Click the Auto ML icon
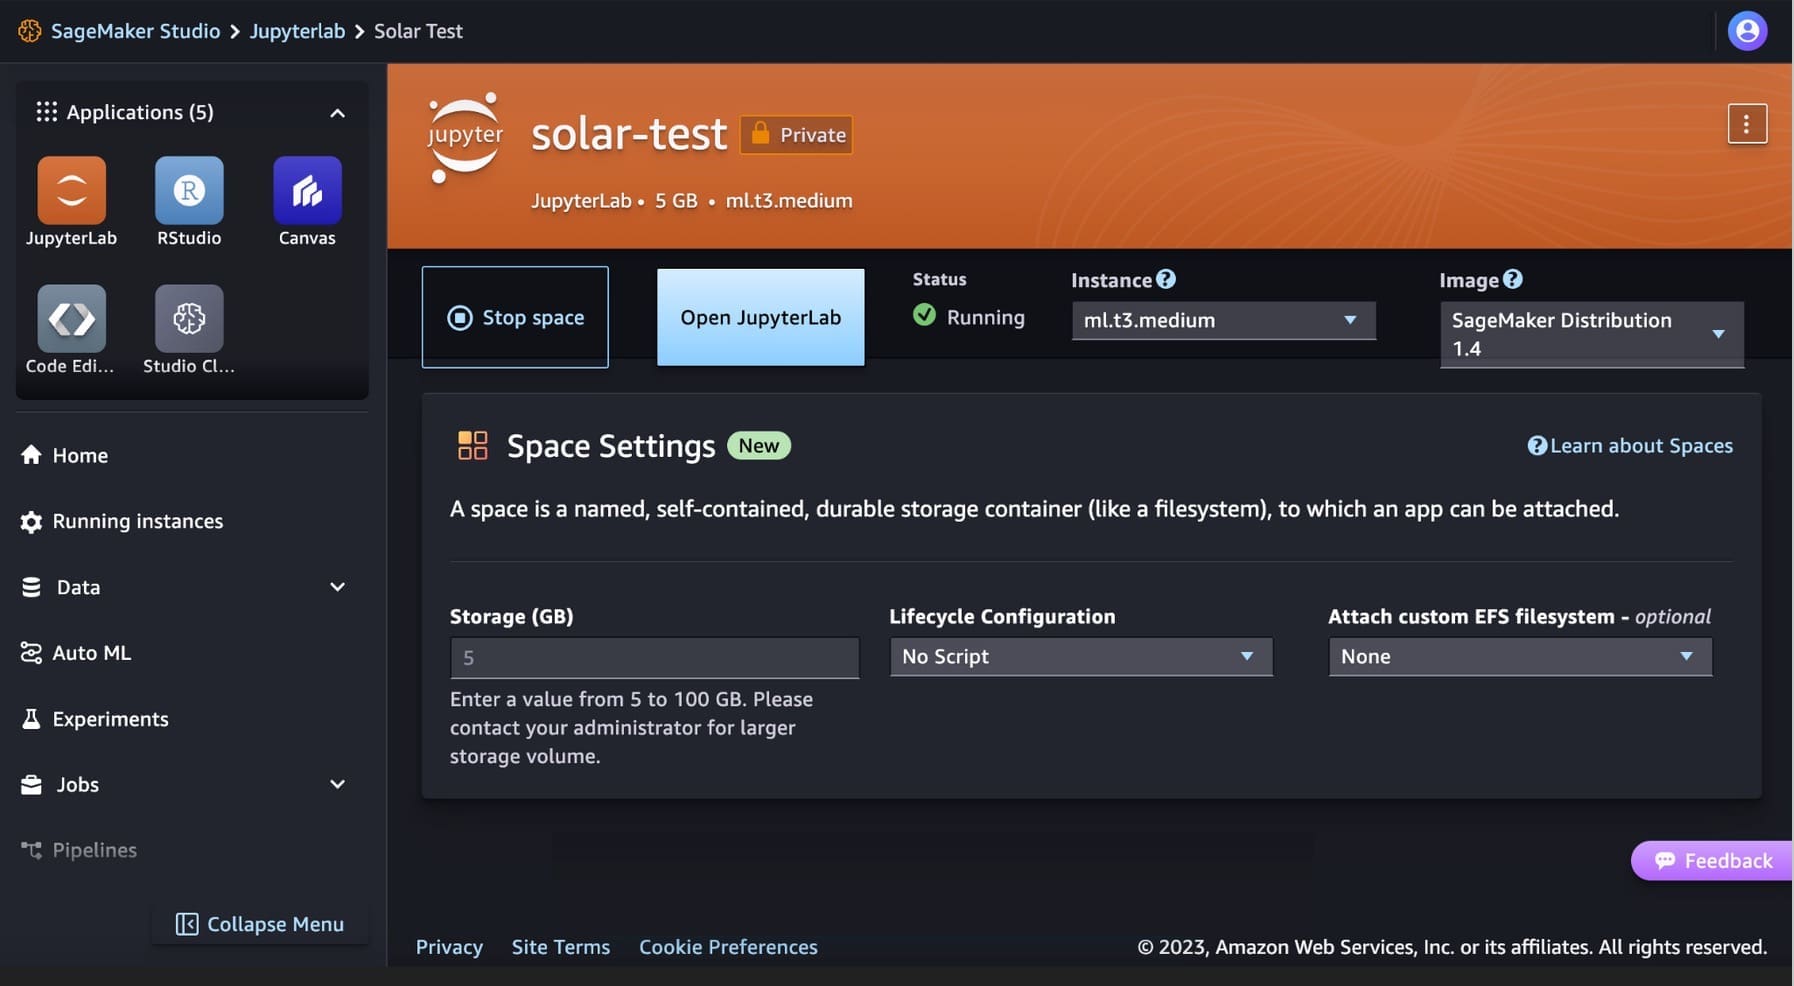The height and width of the screenshot is (986, 1794). (31, 653)
